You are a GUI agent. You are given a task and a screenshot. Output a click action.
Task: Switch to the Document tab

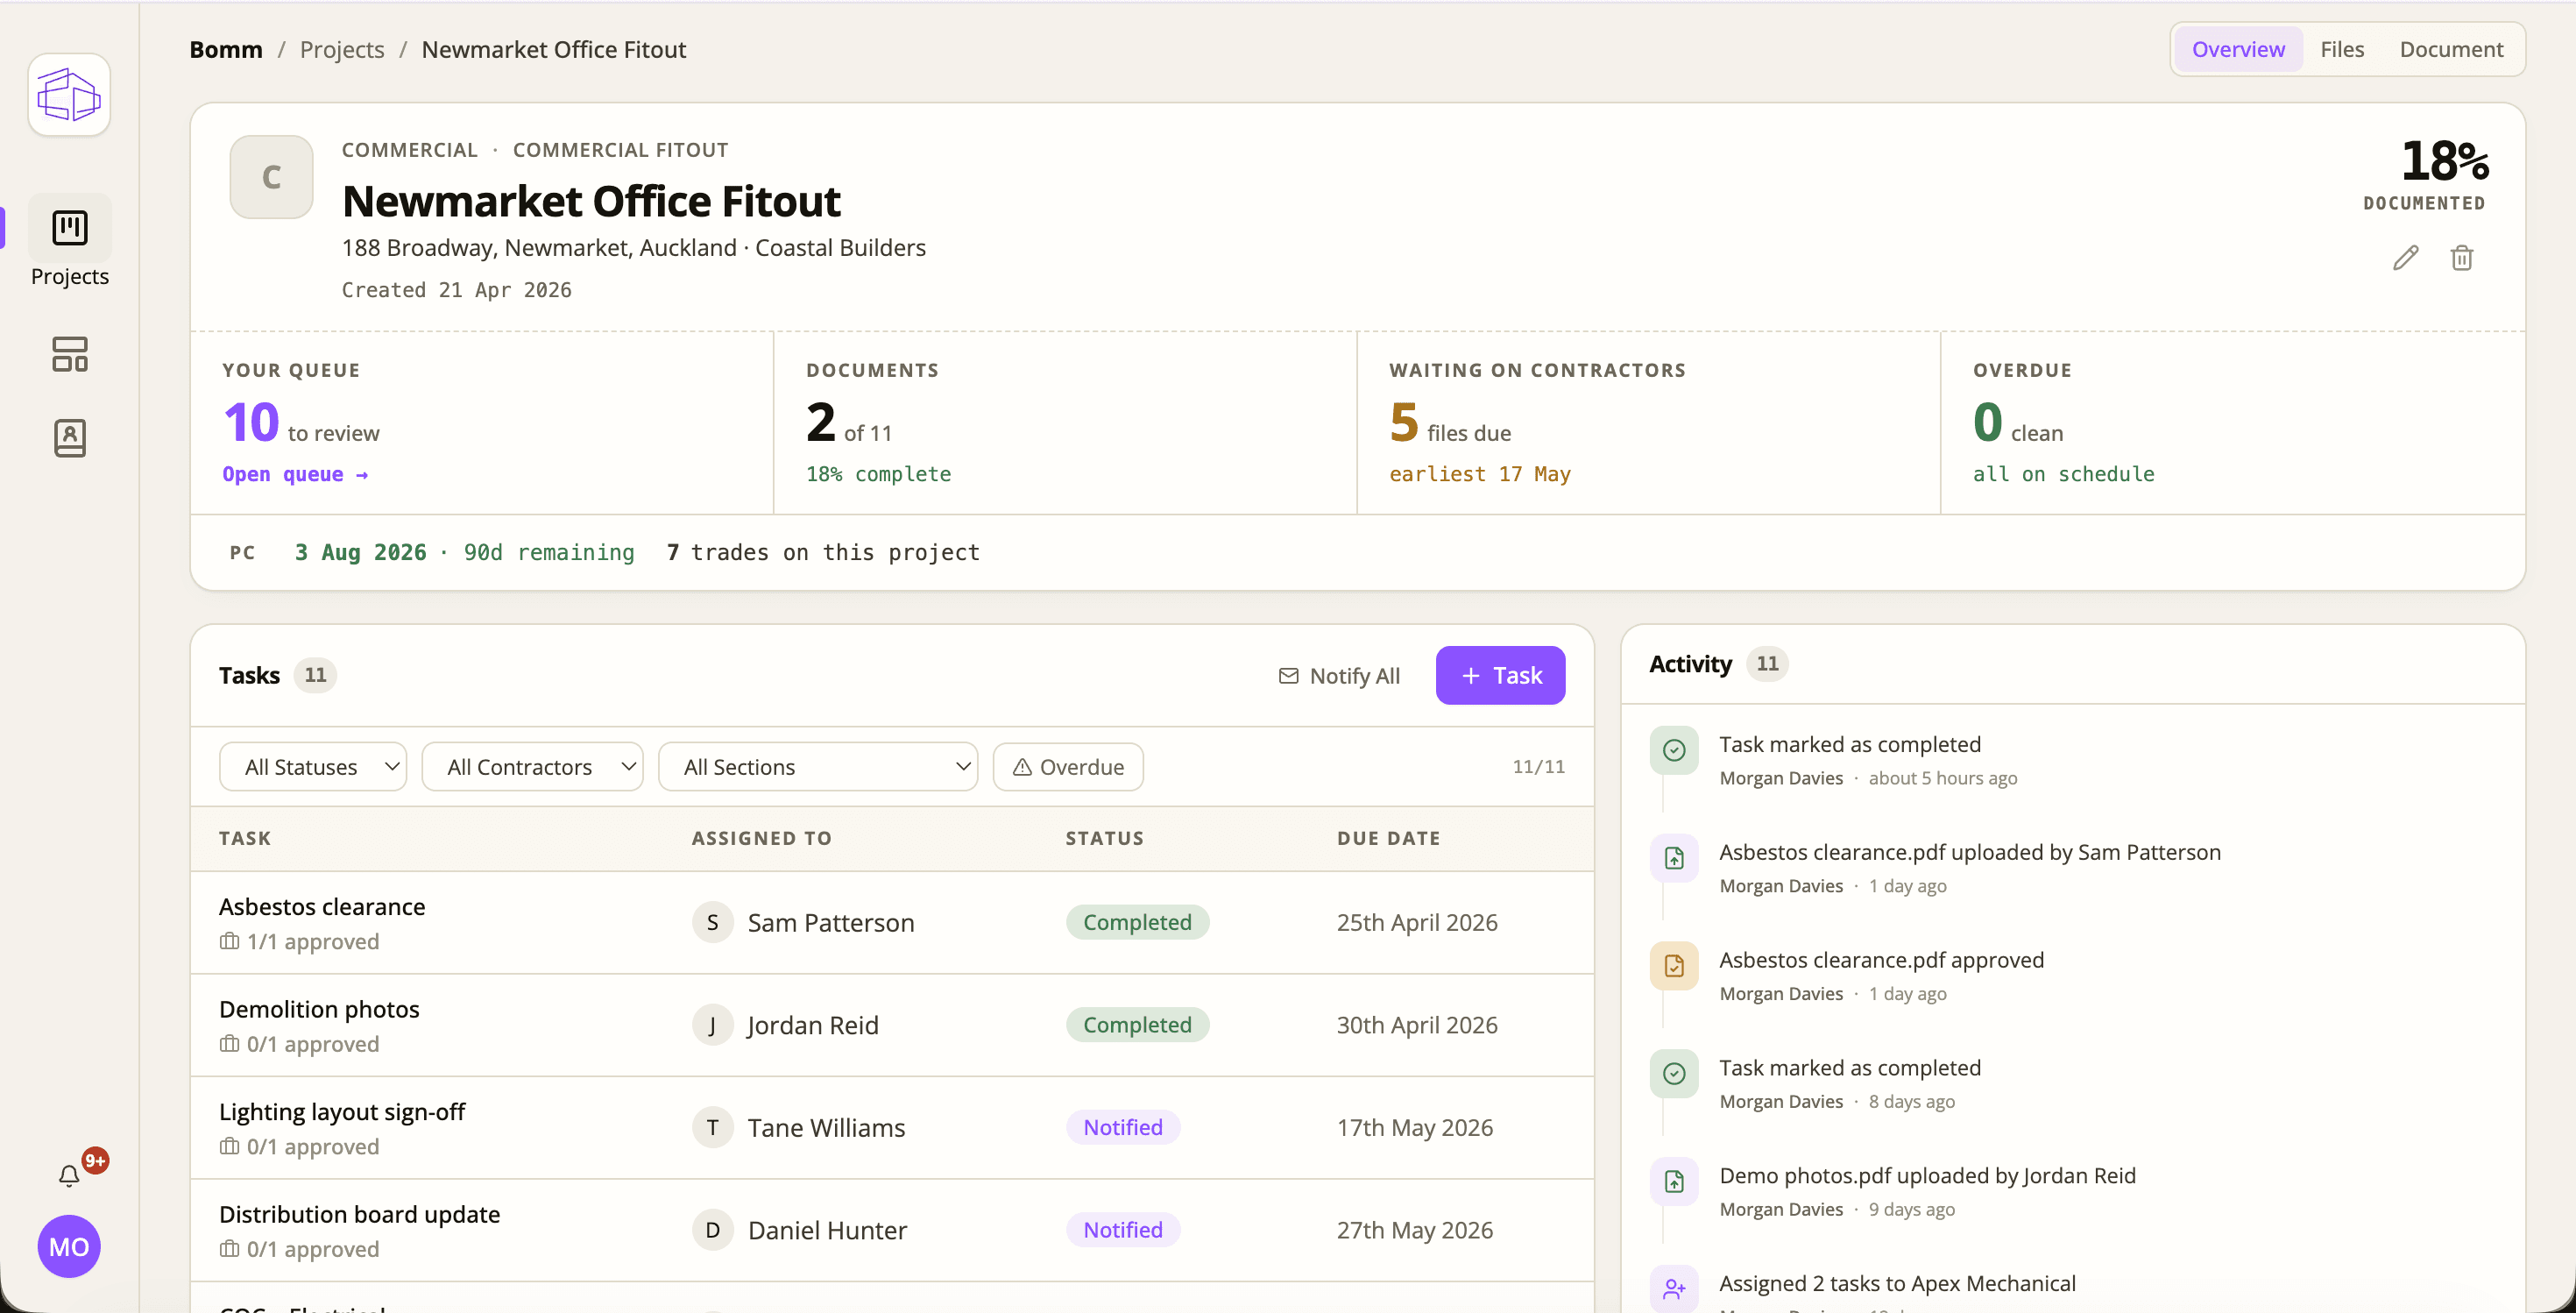[x=2451, y=49]
